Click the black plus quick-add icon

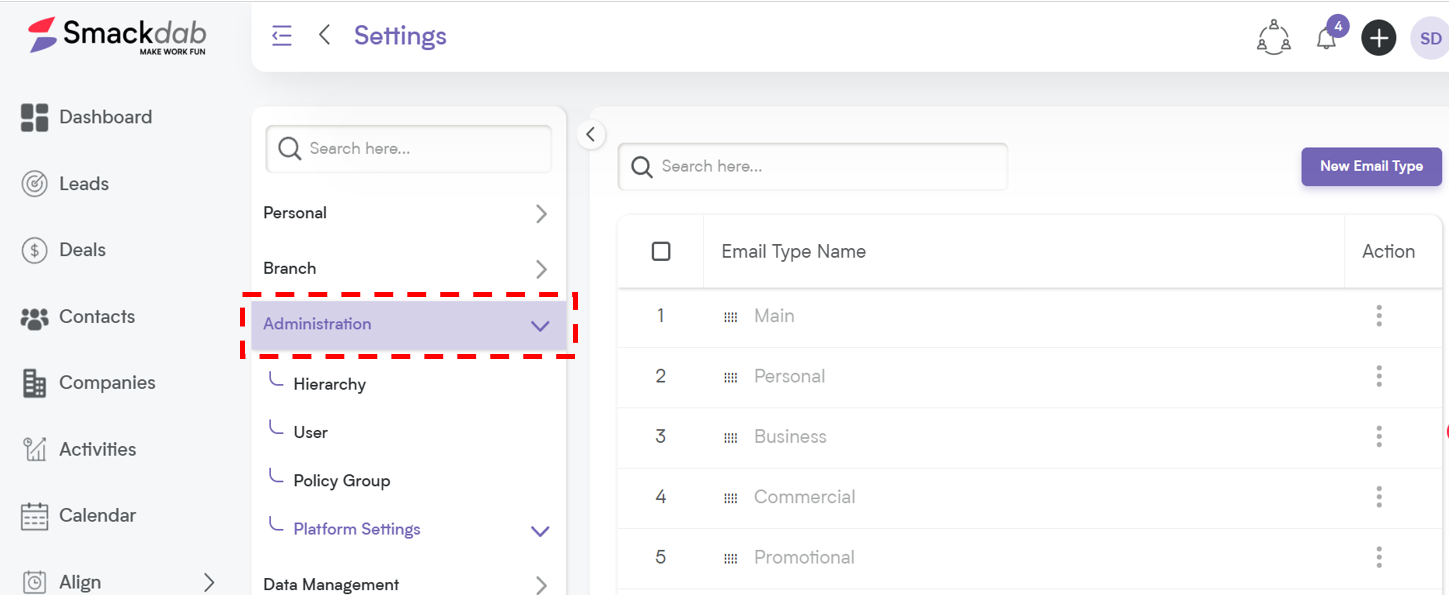pos(1378,38)
